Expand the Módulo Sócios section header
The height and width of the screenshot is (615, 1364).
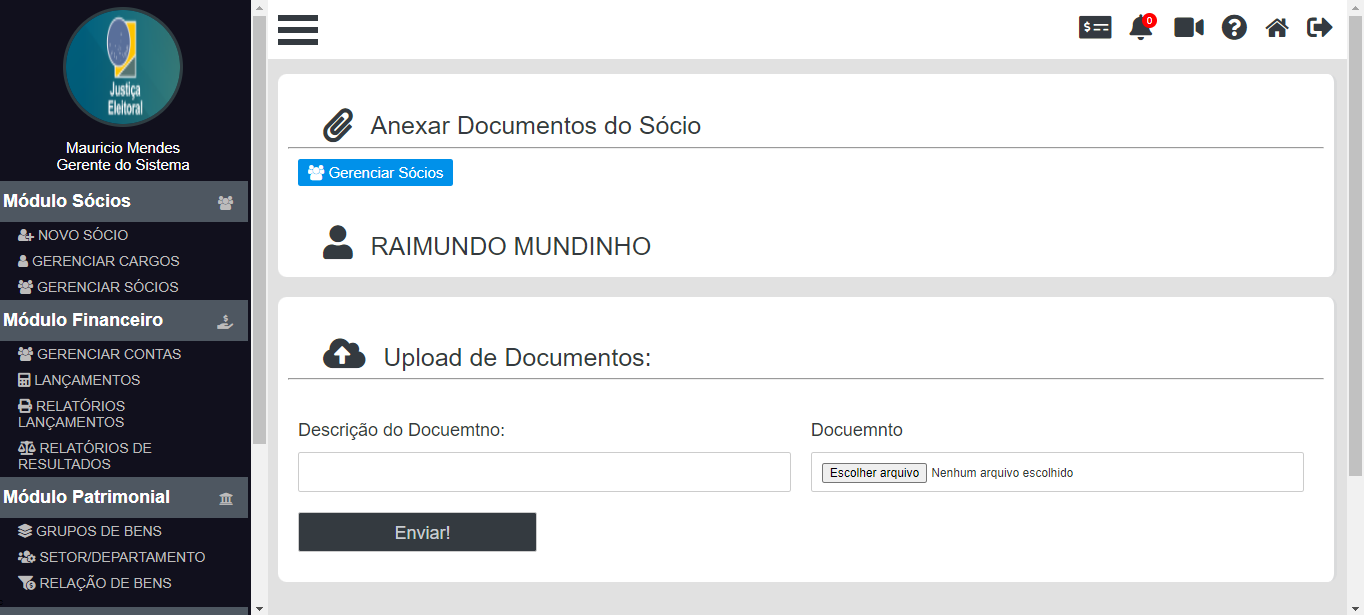click(x=123, y=201)
